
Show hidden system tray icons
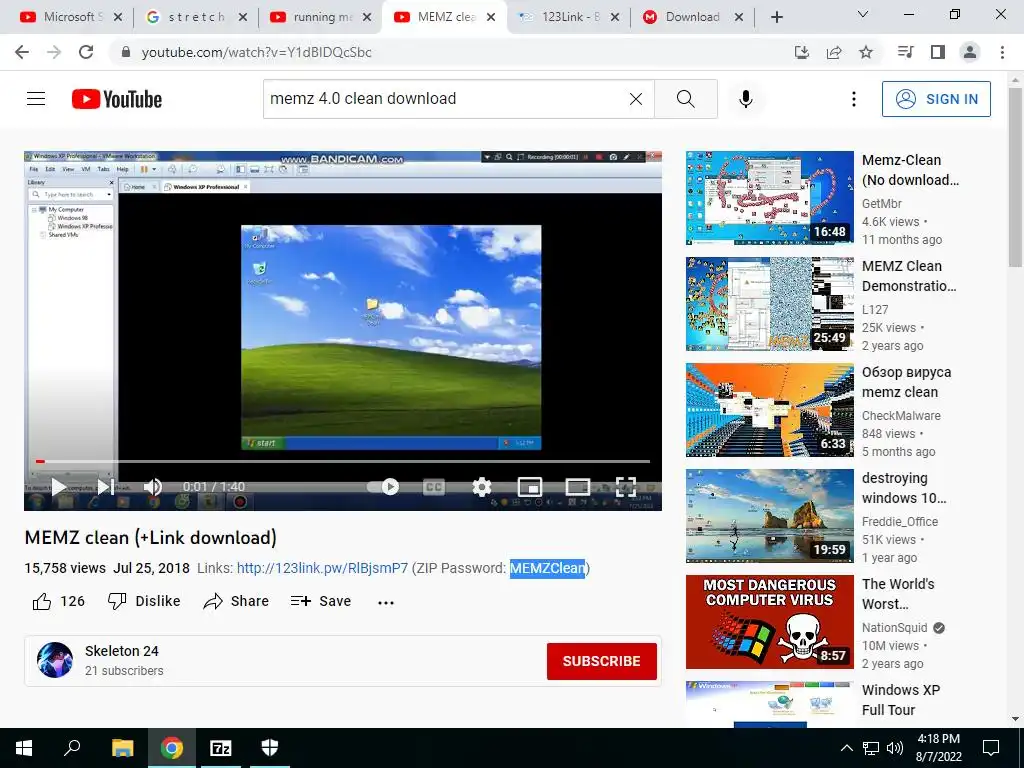coord(846,748)
